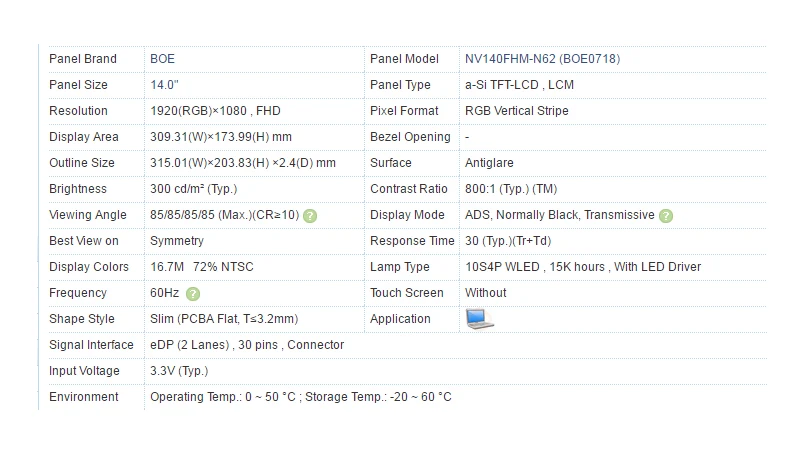800x450 pixels.
Task: Select the Antiglare surface value
Action: click(x=489, y=163)
